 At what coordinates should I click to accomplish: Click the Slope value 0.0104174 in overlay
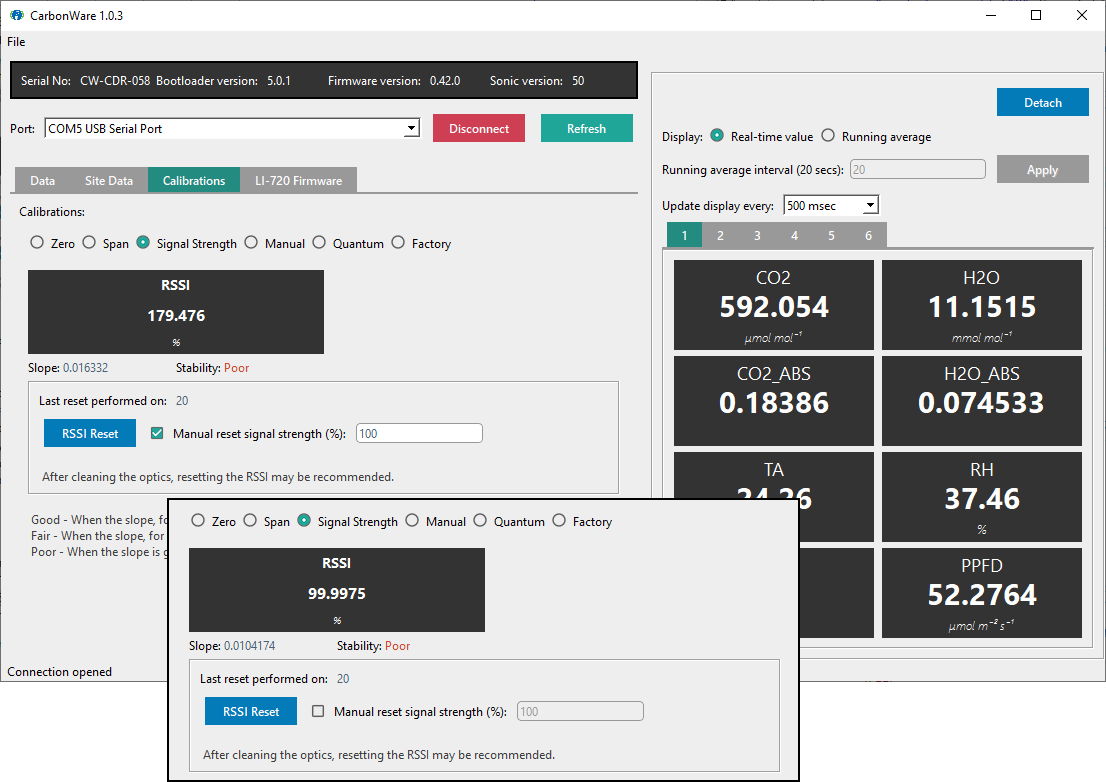249,645
